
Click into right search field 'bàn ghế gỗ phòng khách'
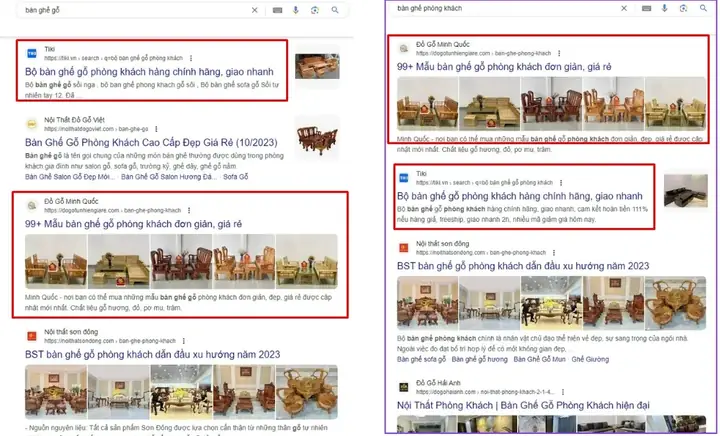(500, 7)
